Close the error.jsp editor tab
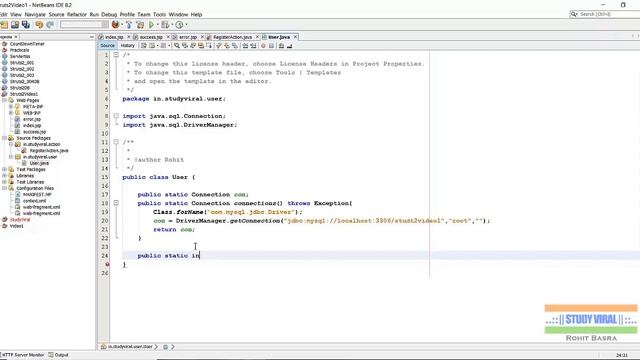The width and height of the screenshot is (640, 360). click(x=202, y=37)
